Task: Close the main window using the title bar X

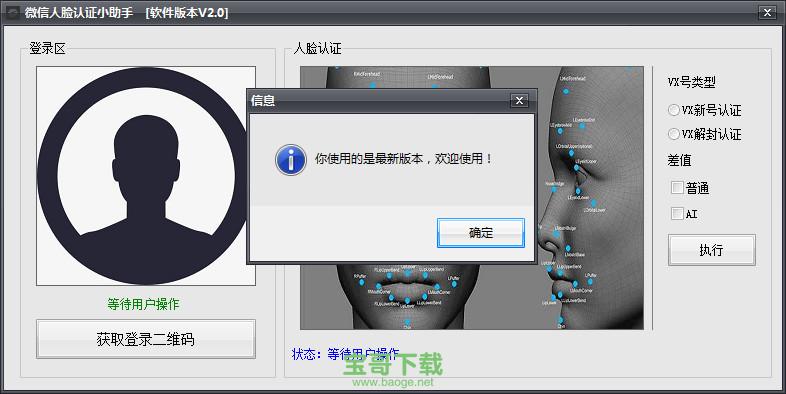Action: (767, 13)
